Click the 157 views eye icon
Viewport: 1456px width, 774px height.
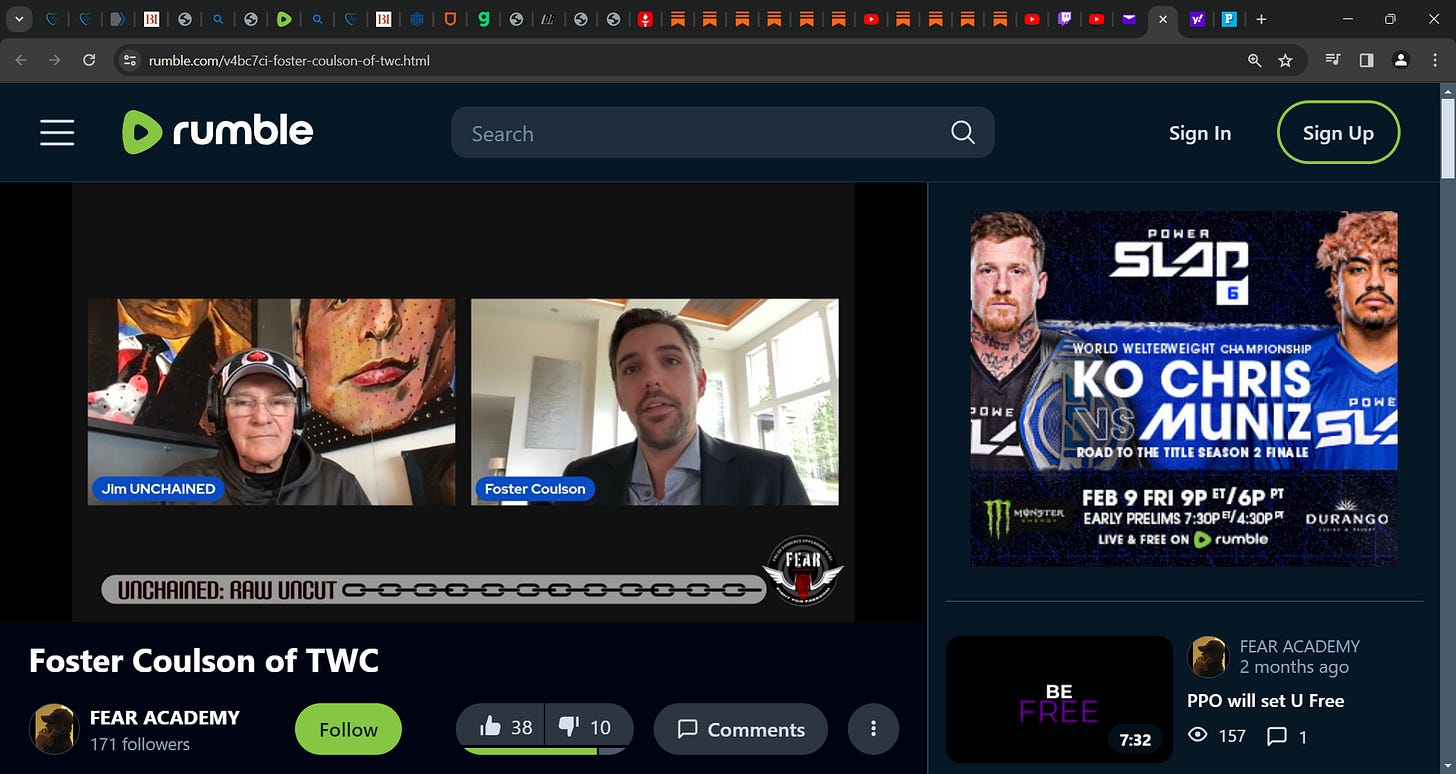coord(1197,736)
